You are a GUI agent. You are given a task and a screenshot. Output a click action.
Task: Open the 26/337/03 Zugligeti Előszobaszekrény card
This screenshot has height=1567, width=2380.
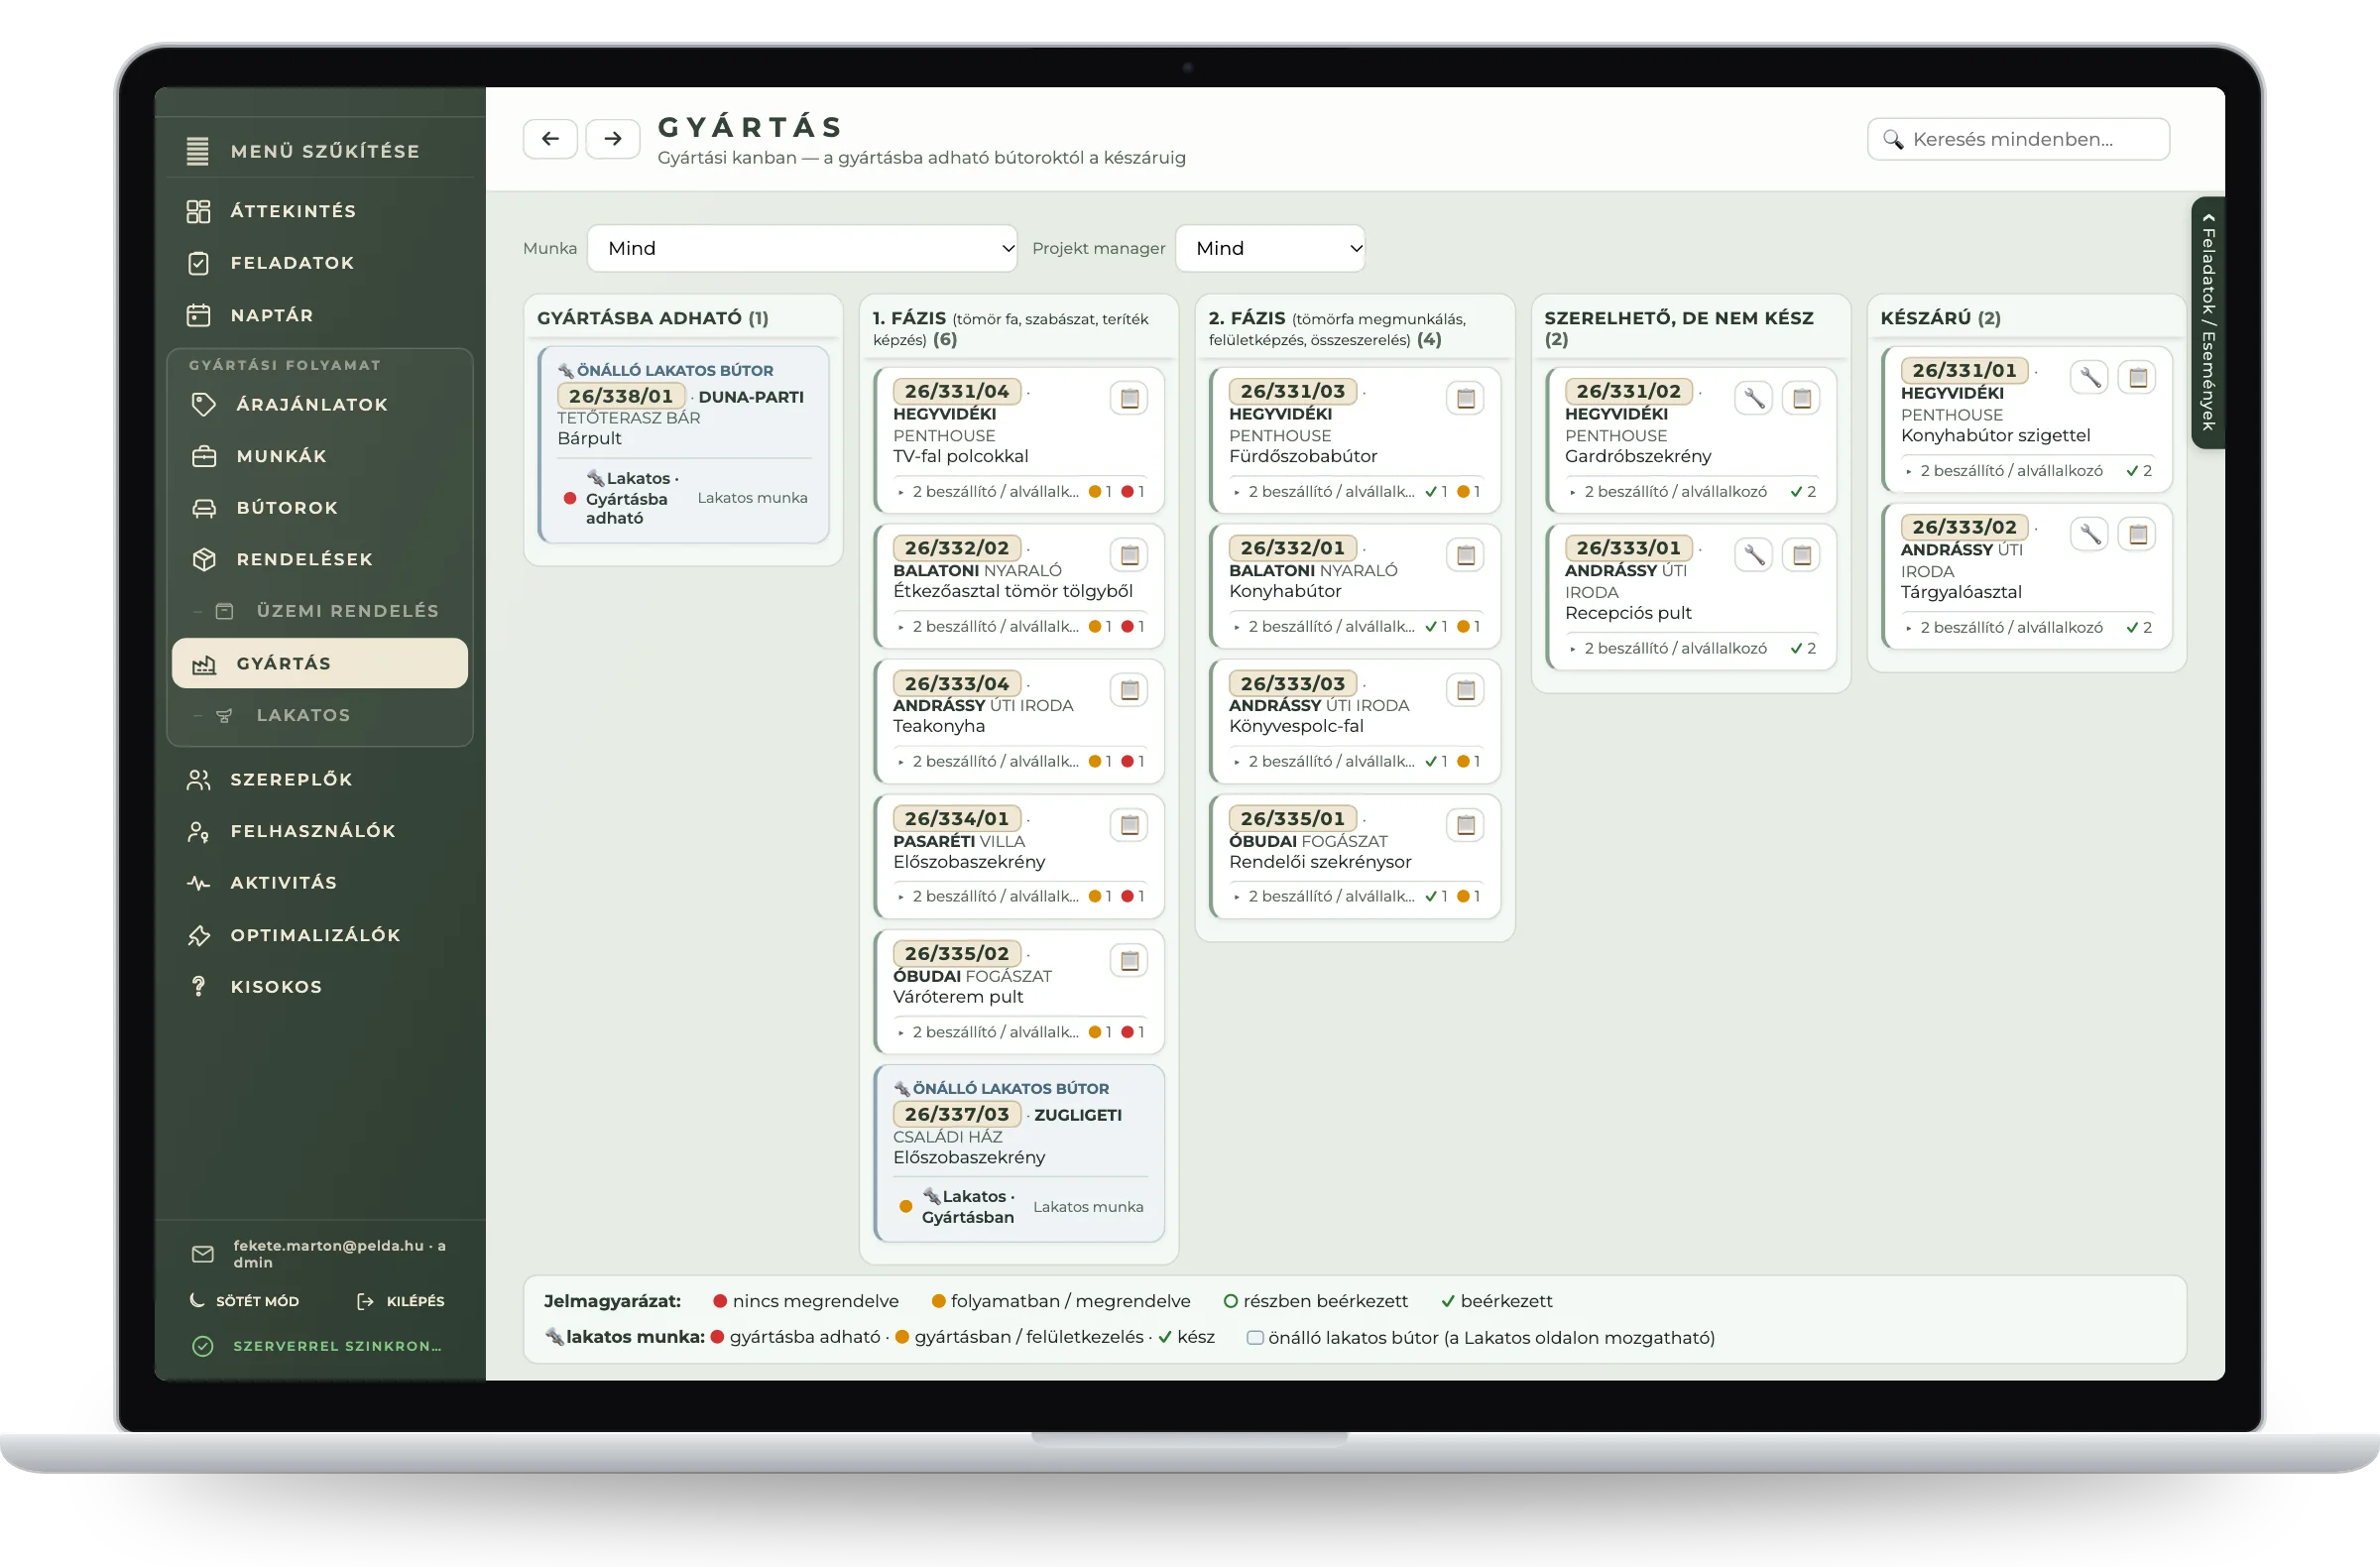(x=1019, y=1153)
